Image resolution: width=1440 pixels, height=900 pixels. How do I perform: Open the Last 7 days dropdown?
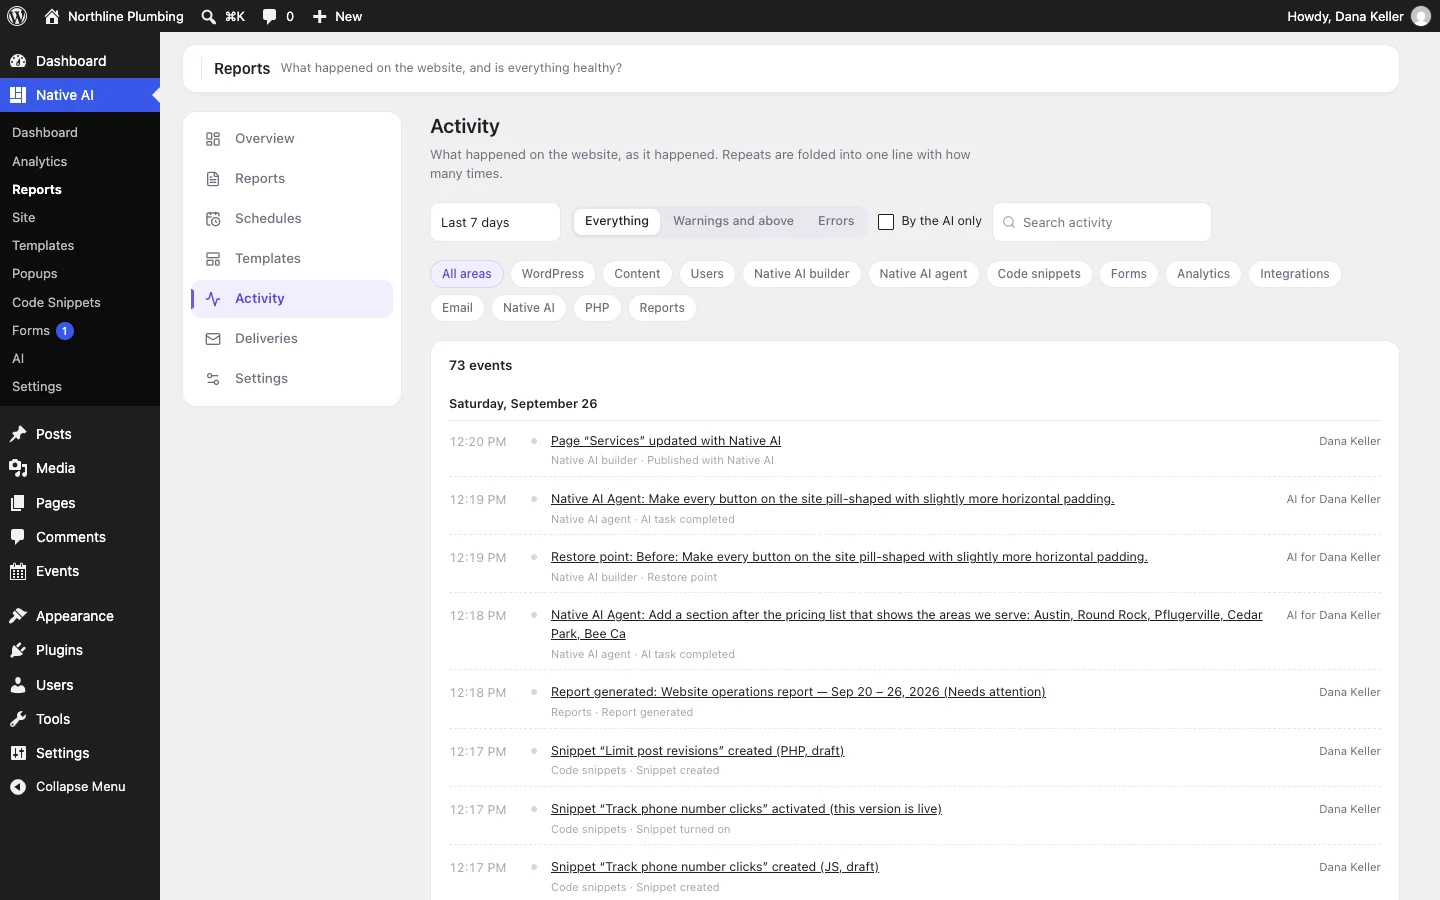pyautogui.click(x=495, y=222)
